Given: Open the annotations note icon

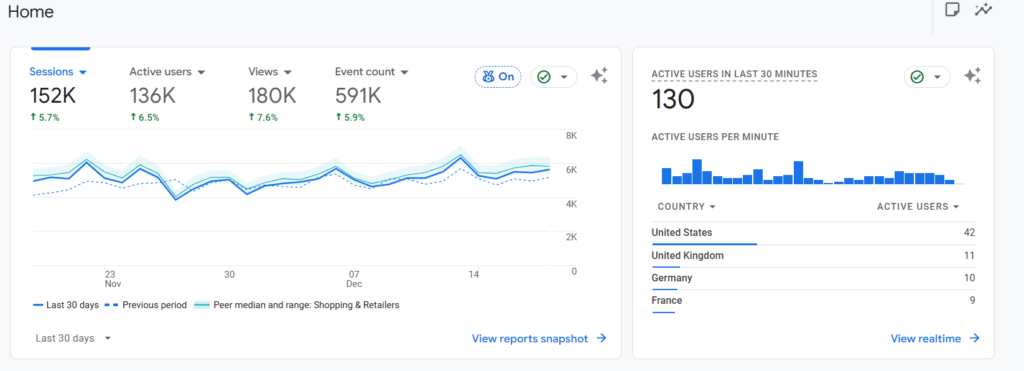Looking at the screenshot, I should click(x=952, y=10).
